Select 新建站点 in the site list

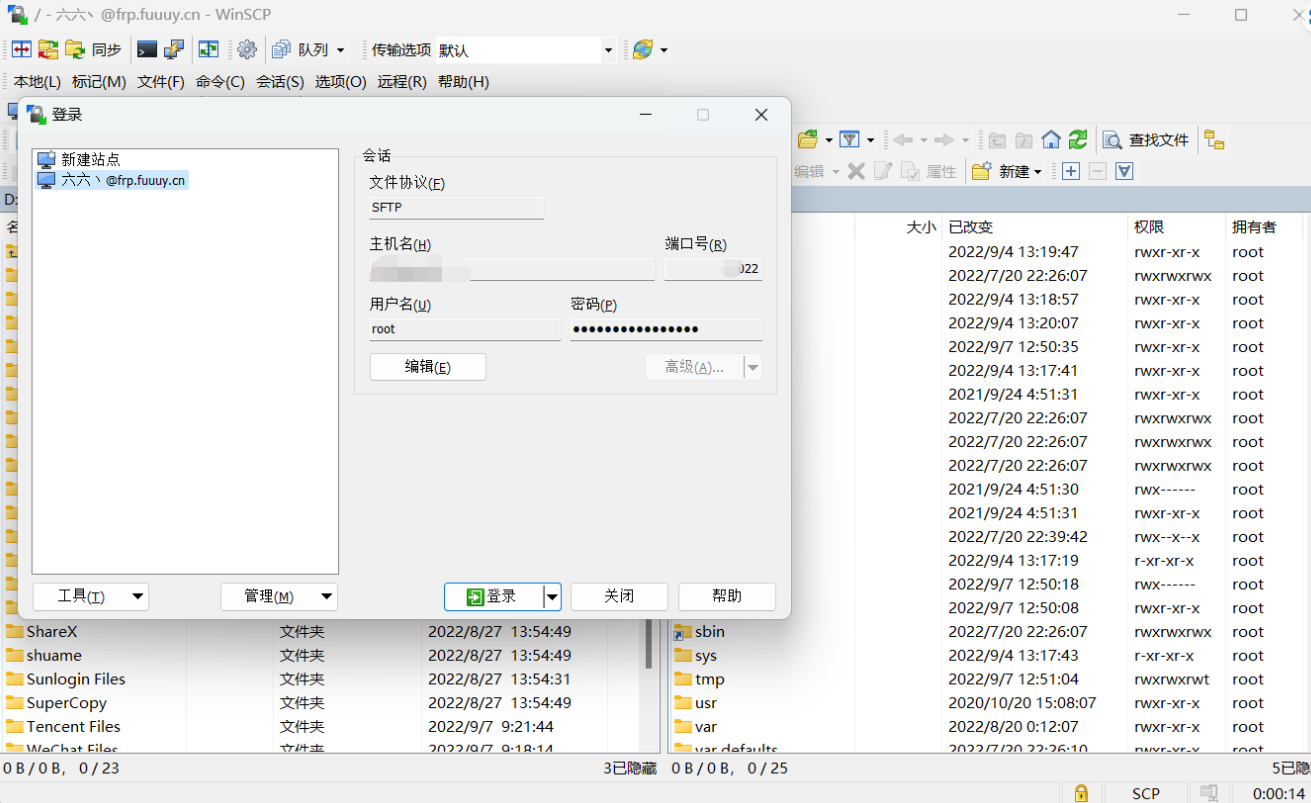[90, 160]
